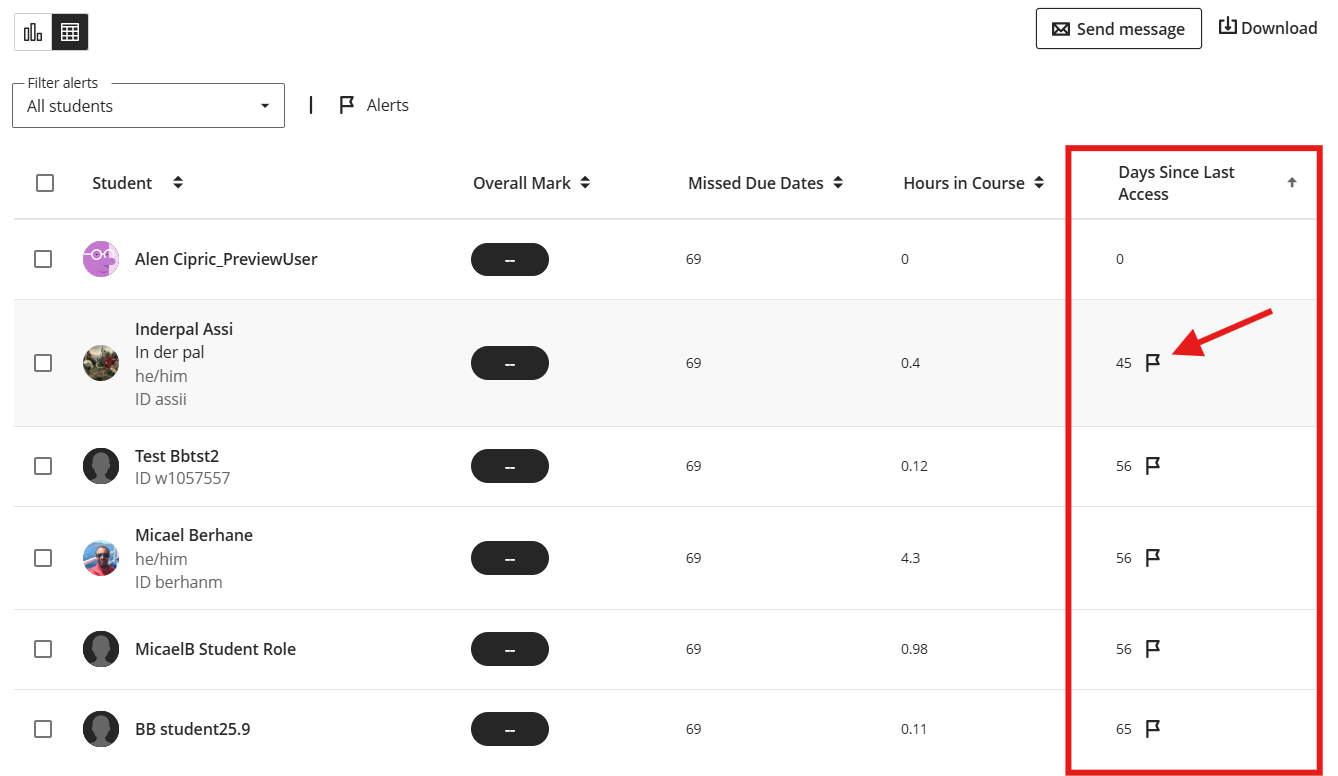Viewport: 1338px width, 776px height.
Task: Click Inderpal Assi's avatar picture
Action: [x=100, y=363]
